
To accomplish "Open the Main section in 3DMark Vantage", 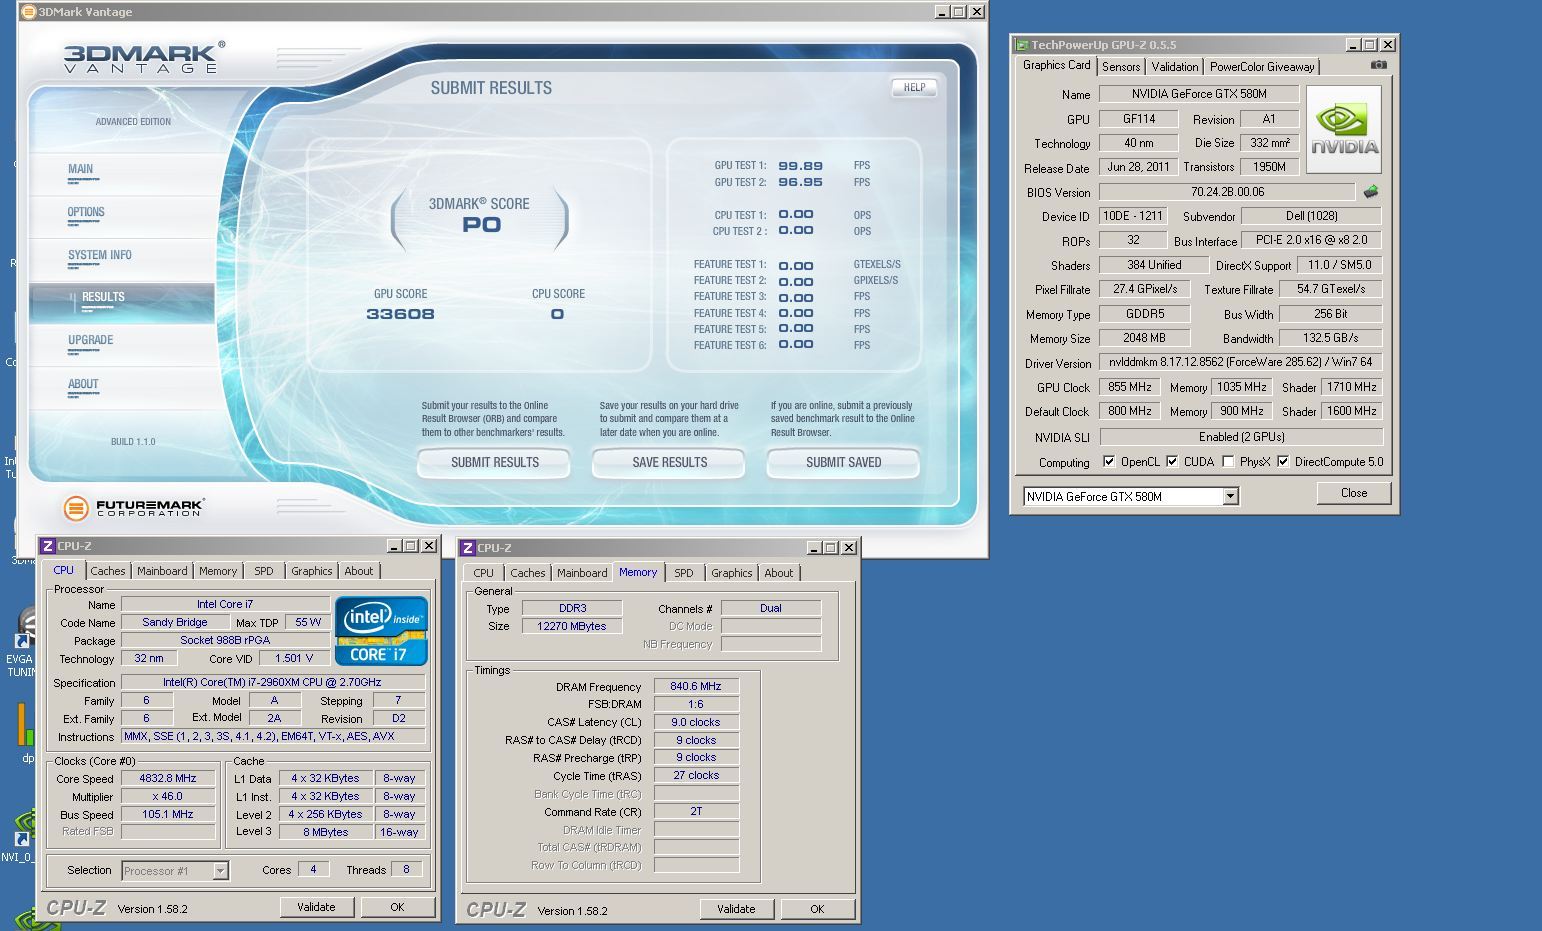I will click(x=81, y=170).
